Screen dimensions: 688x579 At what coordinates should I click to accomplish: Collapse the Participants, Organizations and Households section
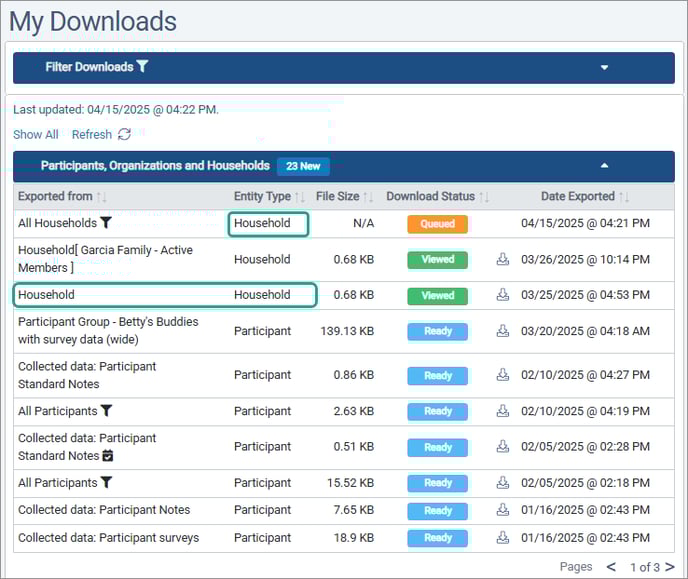(x=604, y=165)
